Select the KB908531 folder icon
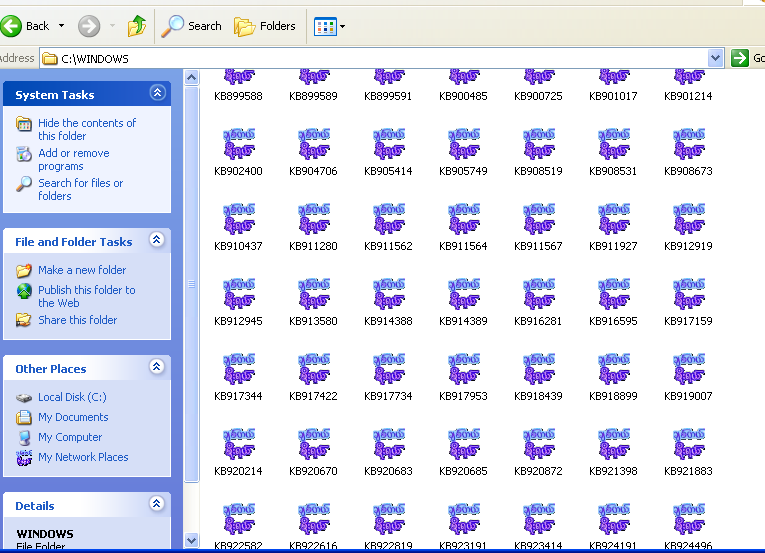This screenshot has width=765, height=553. coord(613,144)
